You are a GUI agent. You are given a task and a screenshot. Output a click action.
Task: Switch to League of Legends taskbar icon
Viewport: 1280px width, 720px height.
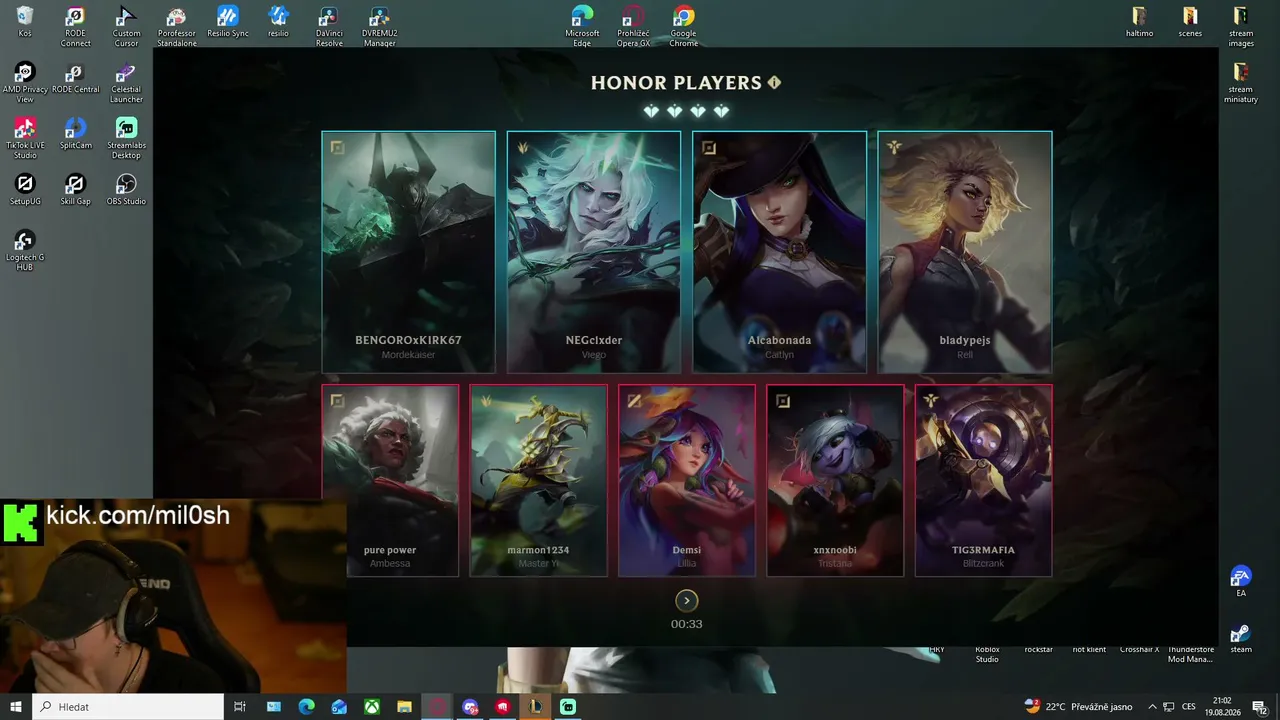(535, 707)
